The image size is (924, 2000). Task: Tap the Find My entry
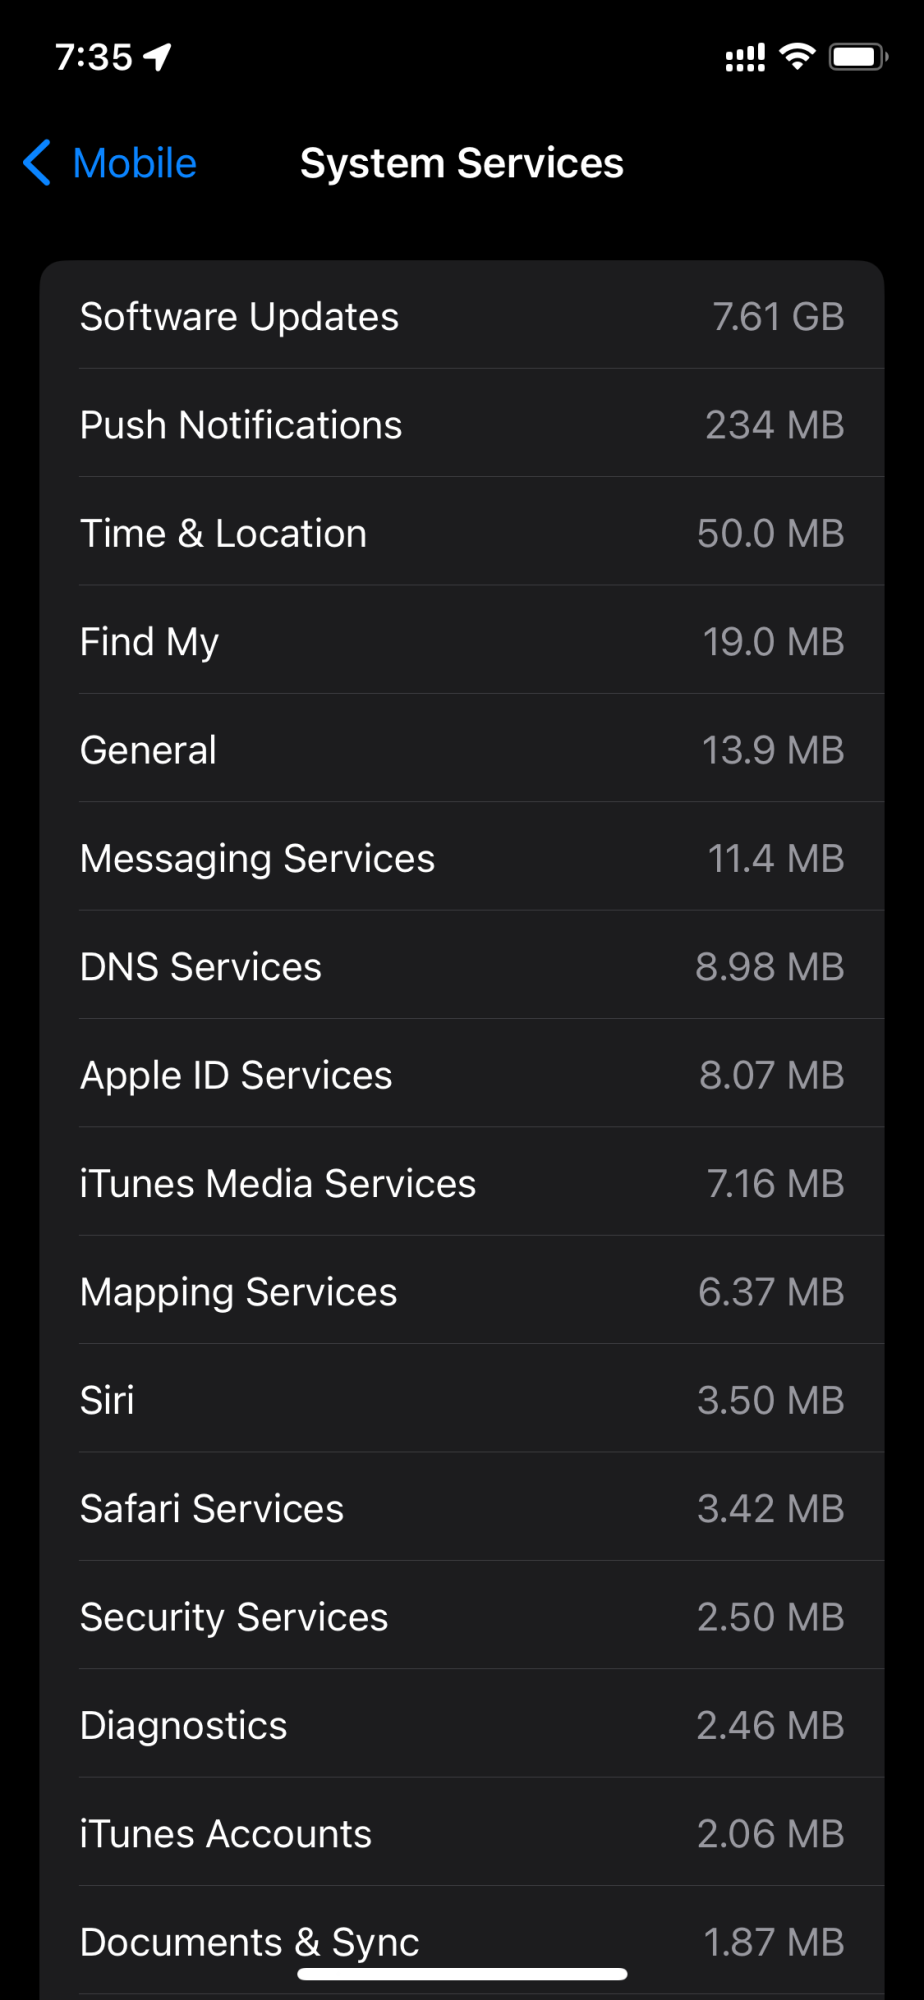462,642
